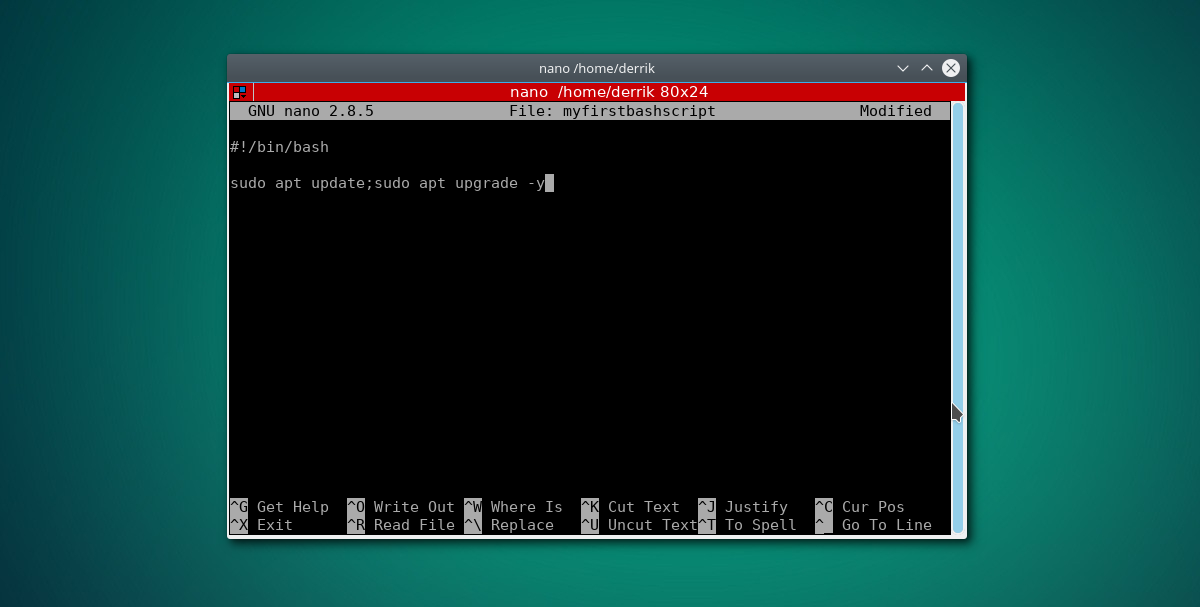Click the ^U Uncut Text shortcut
Screen dimensions: 1200x607
point(639,525)
